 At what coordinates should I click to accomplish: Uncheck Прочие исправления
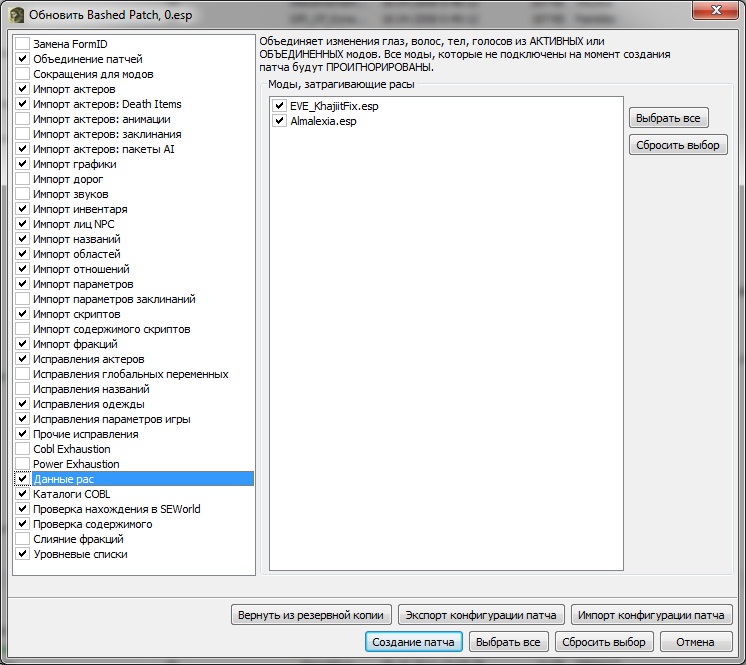[x=22, y=434]
